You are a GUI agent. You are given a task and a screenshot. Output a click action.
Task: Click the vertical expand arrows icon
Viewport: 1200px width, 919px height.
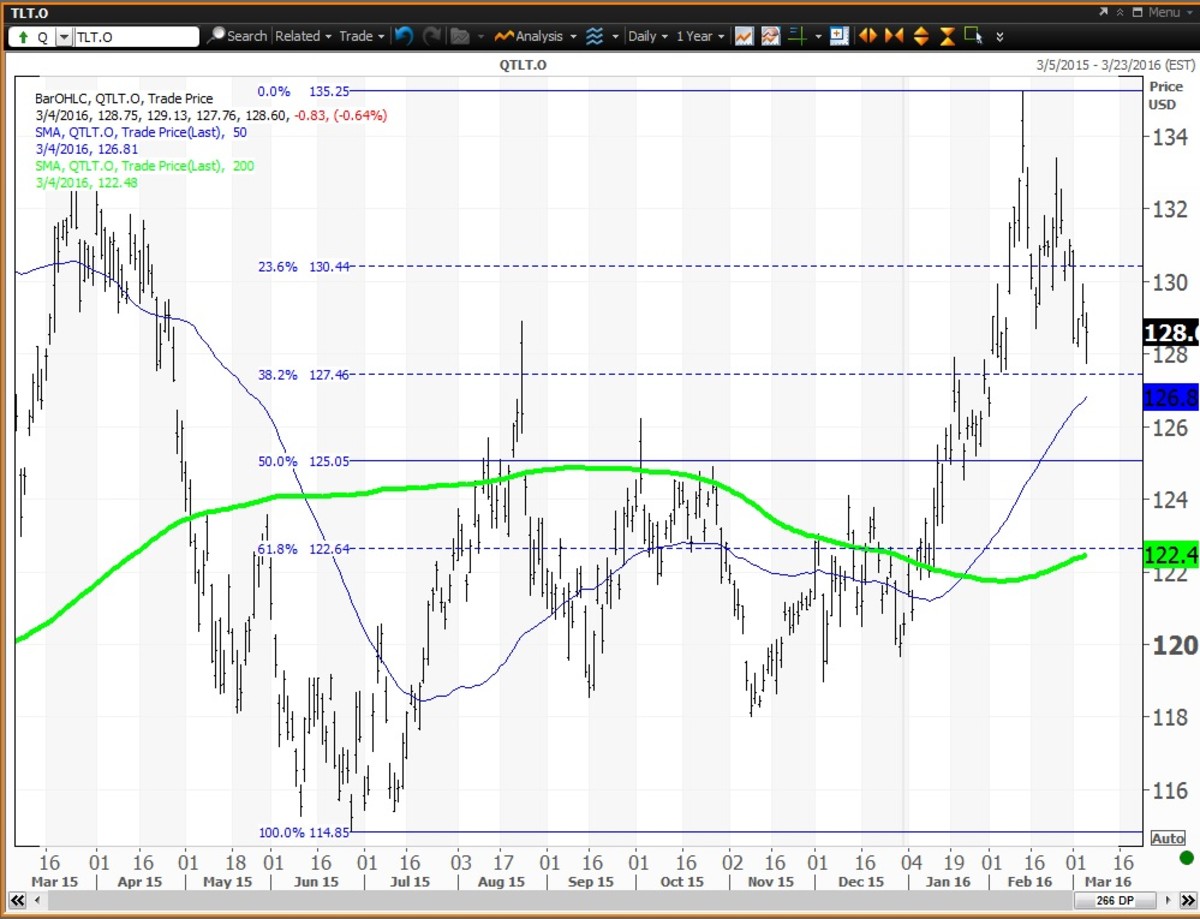pyautogui.click(x=920, y=36)
